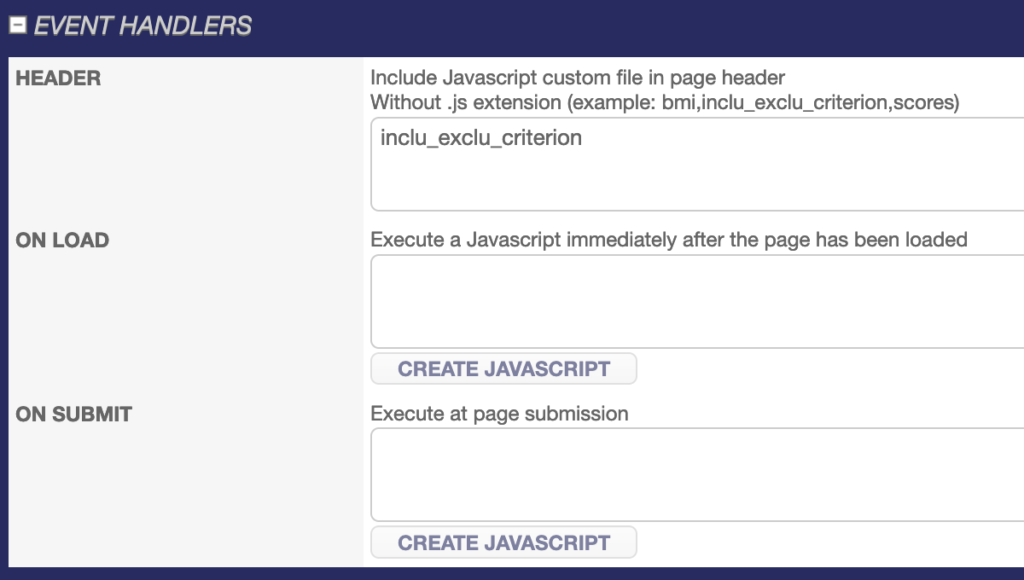Click the ON LOAD row label

pos(62,240)
